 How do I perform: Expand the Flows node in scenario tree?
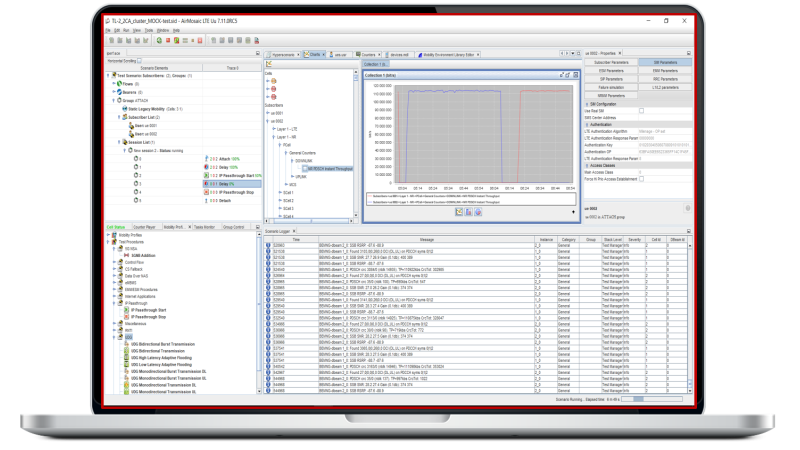114,84
